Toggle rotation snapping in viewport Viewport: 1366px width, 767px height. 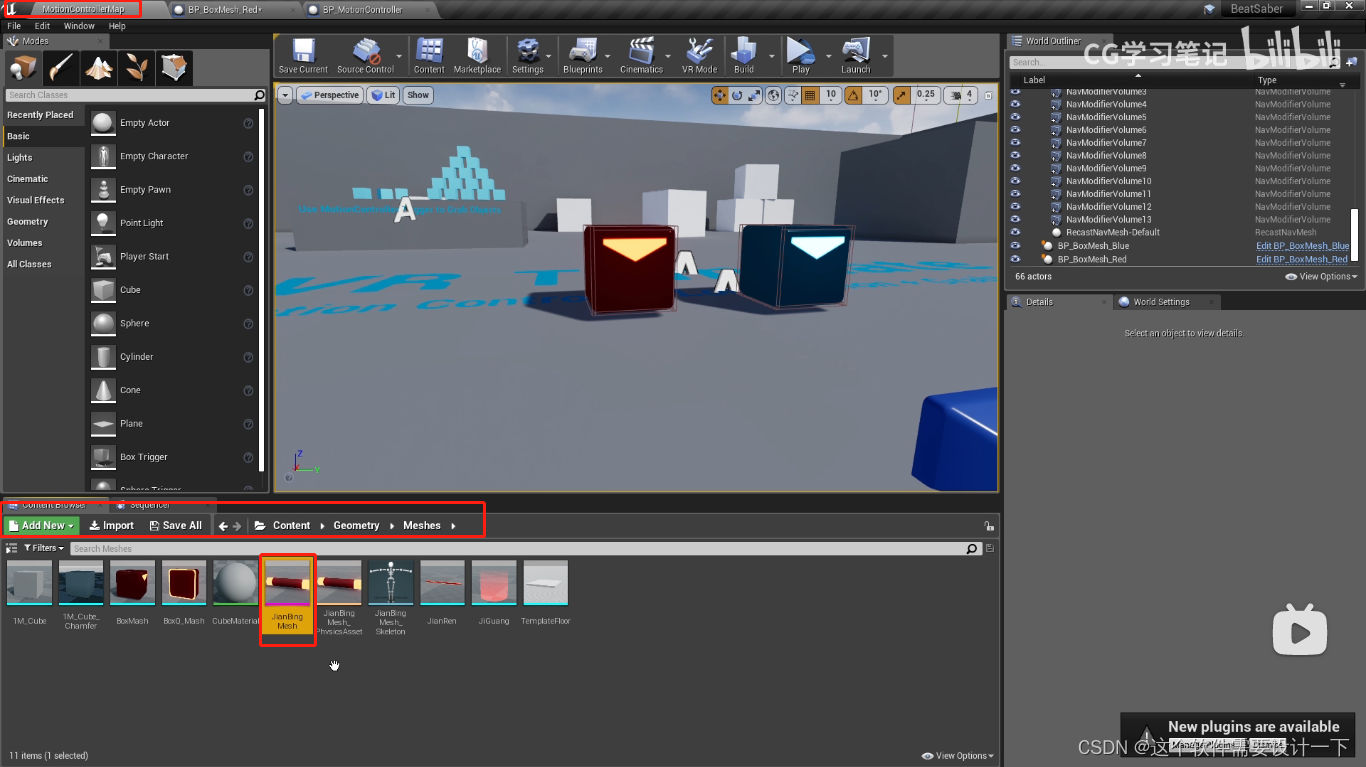pos(854,95)
